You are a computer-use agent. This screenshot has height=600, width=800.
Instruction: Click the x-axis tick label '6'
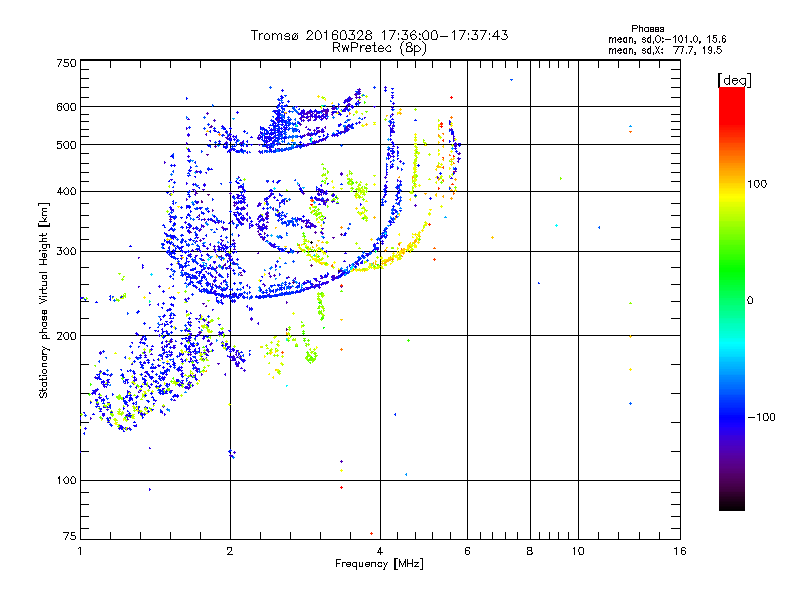[467, 551]
